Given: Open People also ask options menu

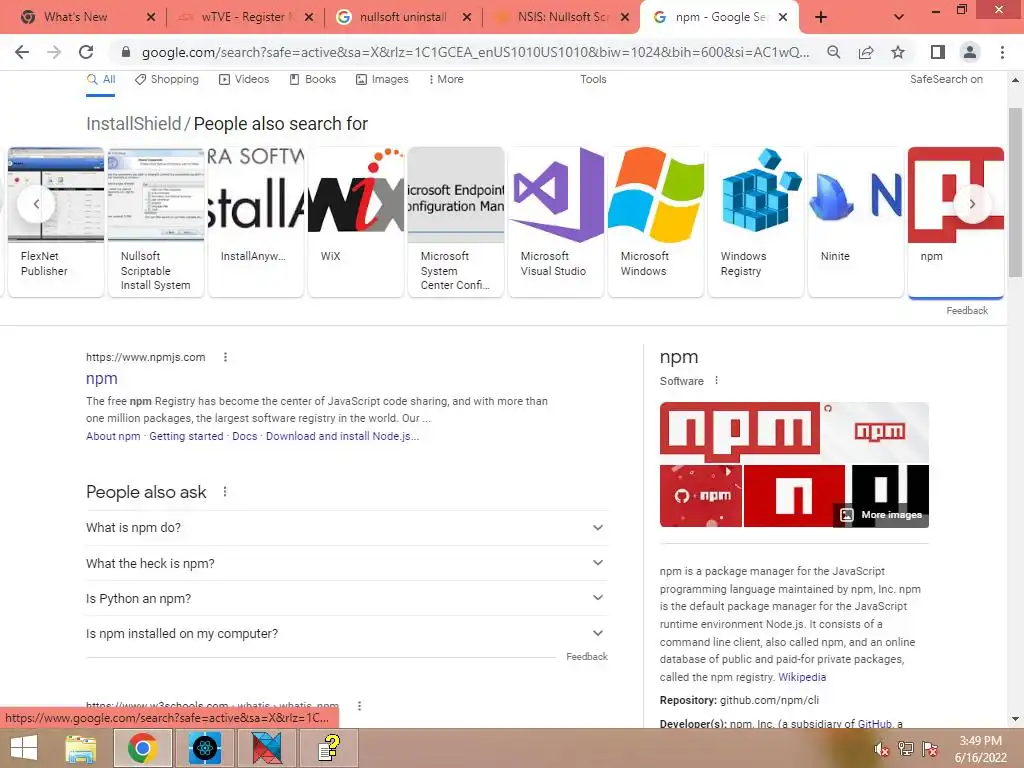Looking at the screenshot, I should [225, 492].
